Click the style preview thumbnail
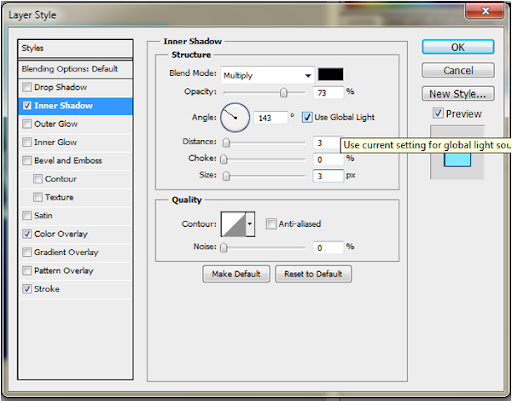 tap(457, 152)
